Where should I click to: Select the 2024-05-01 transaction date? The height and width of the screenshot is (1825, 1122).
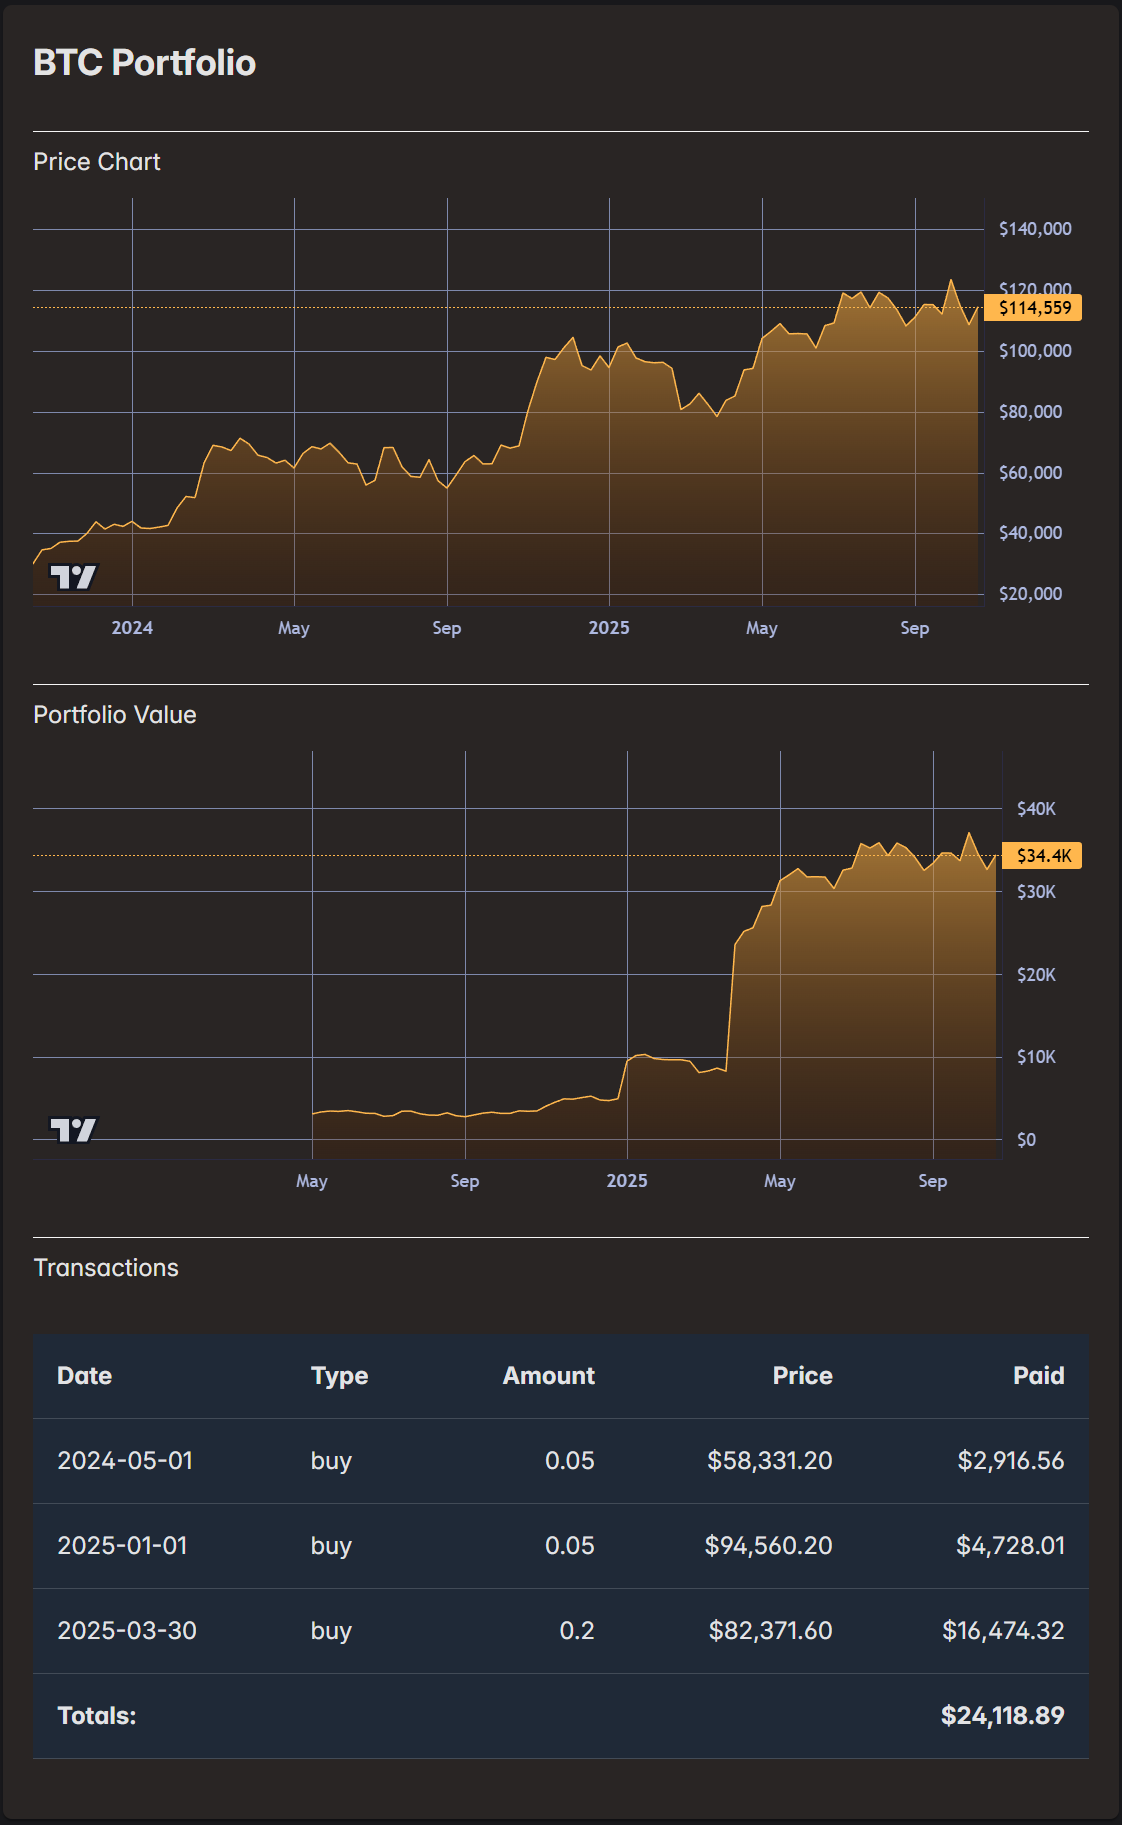pos(125,1461)
